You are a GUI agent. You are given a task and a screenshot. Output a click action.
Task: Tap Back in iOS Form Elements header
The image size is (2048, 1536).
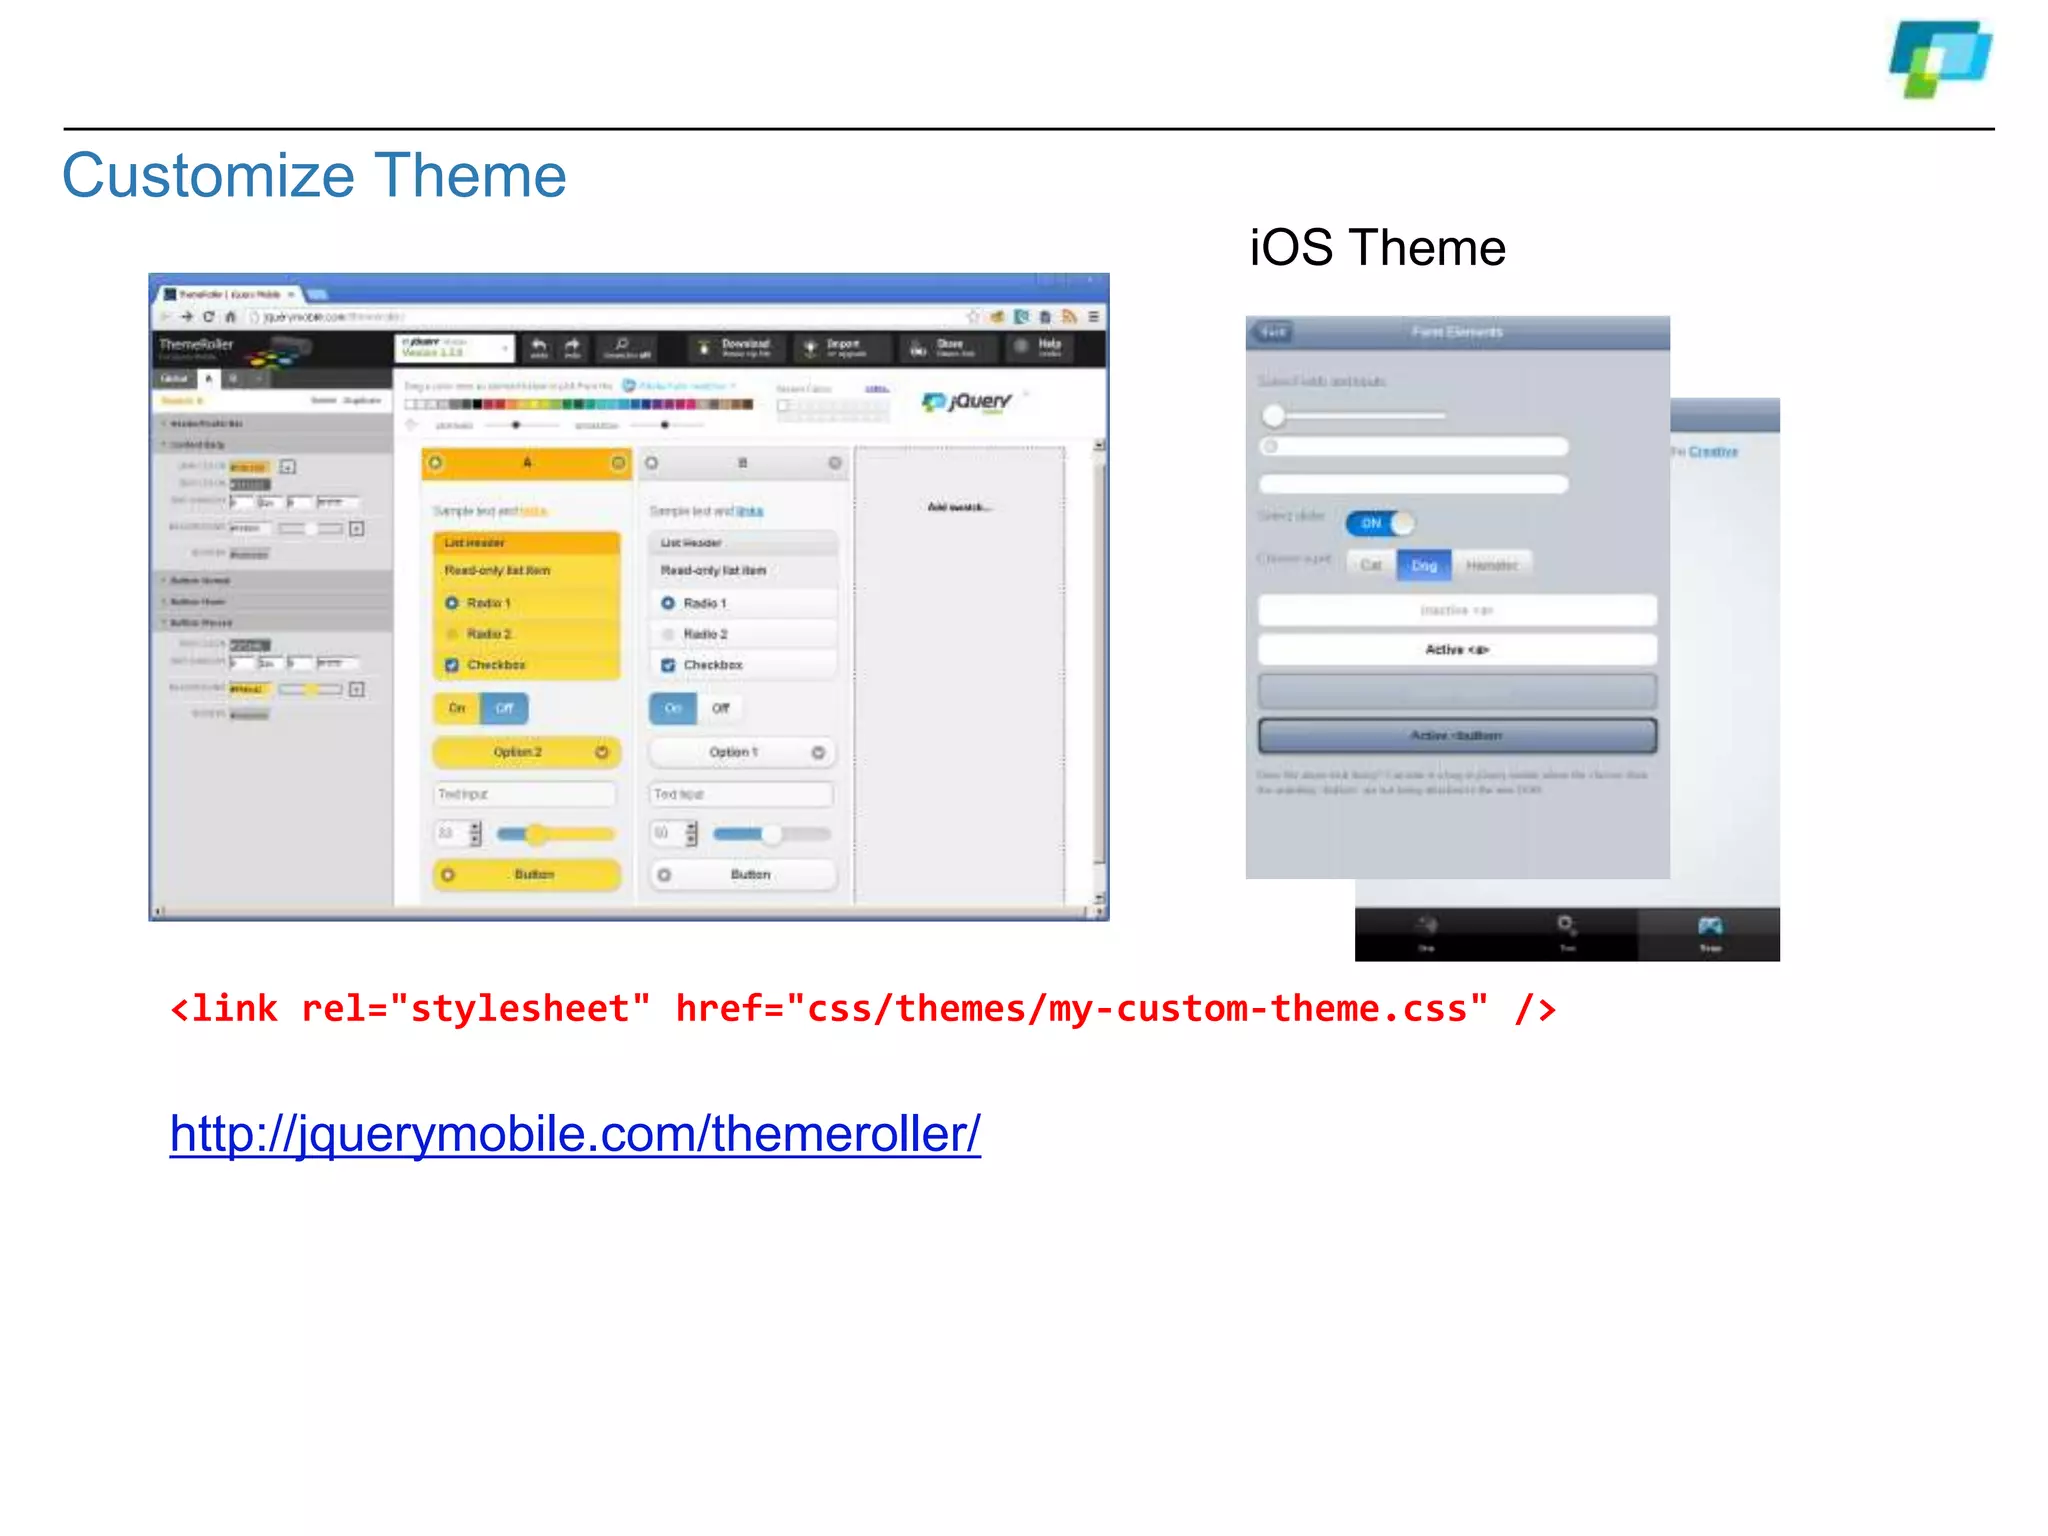(1273, 332)
